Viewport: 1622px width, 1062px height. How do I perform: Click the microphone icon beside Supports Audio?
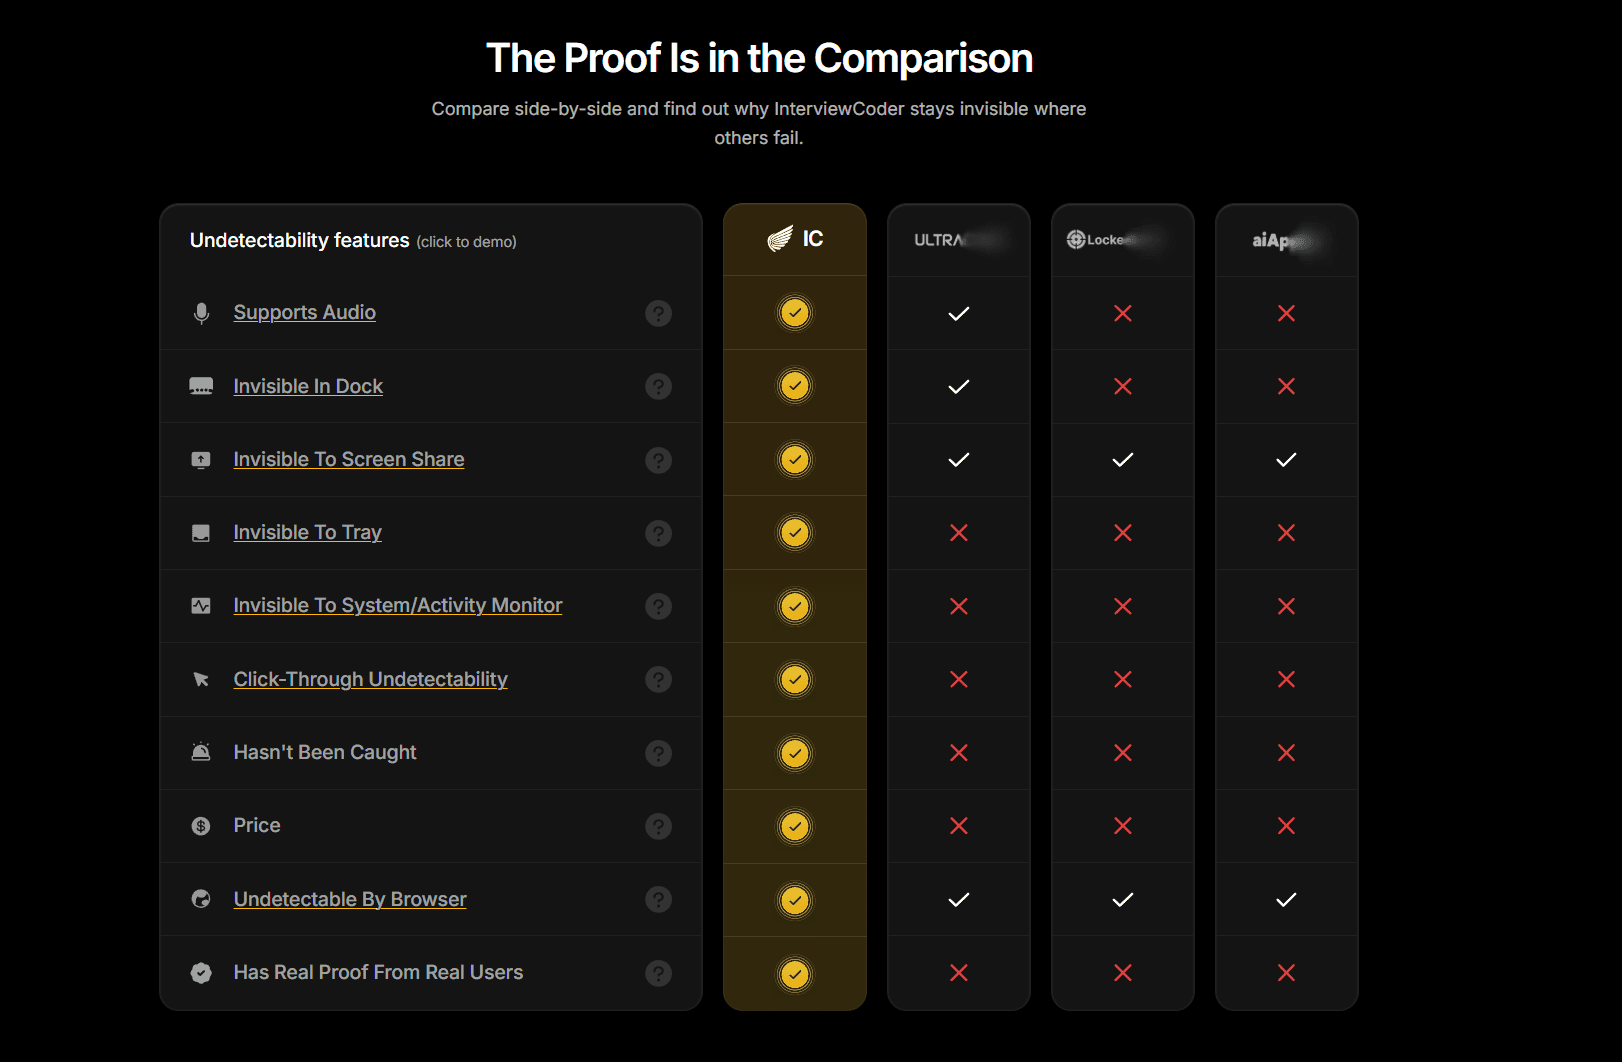[201, 313]
